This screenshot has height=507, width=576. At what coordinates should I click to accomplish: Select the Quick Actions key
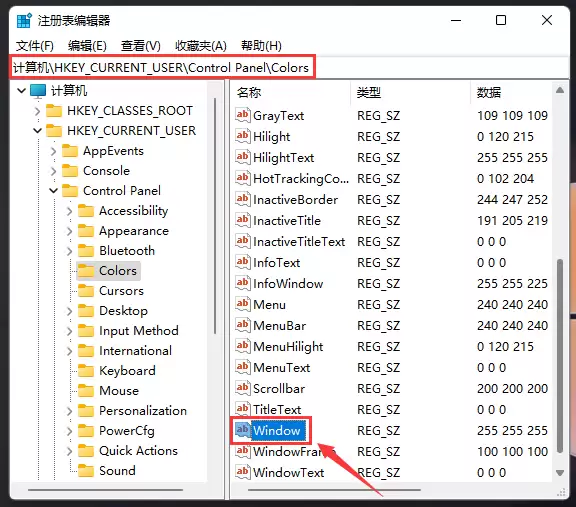point(138,451)
